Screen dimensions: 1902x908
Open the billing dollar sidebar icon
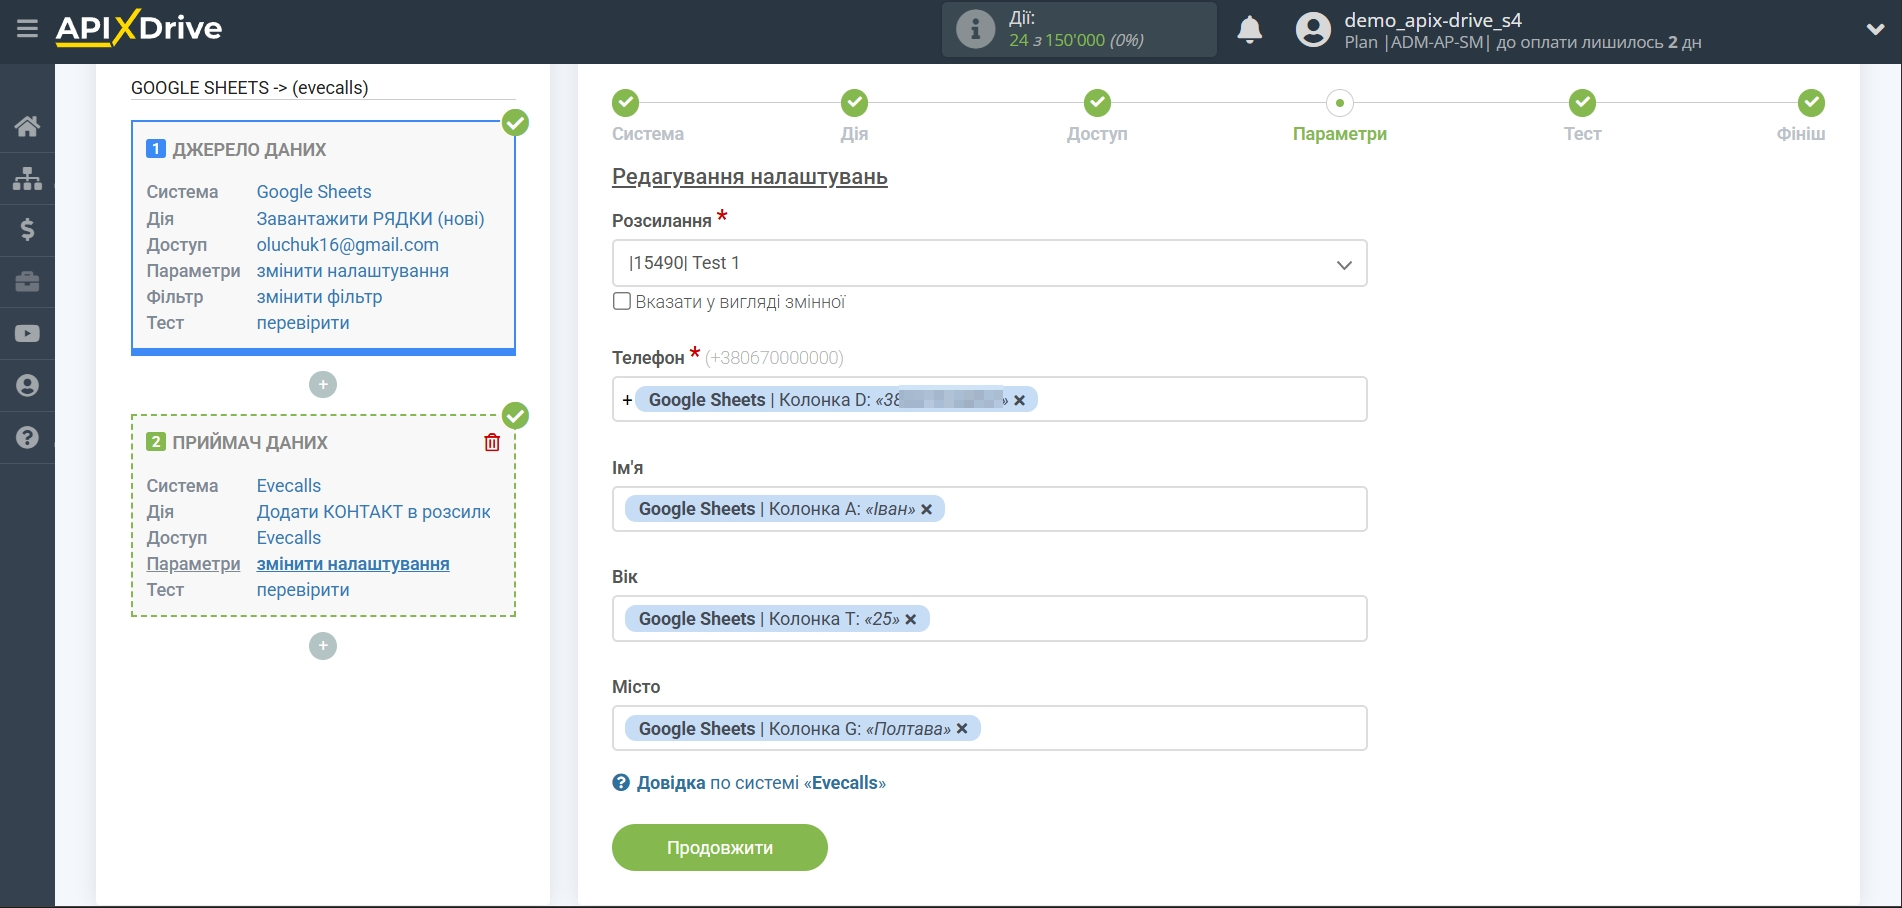(27, 230)
